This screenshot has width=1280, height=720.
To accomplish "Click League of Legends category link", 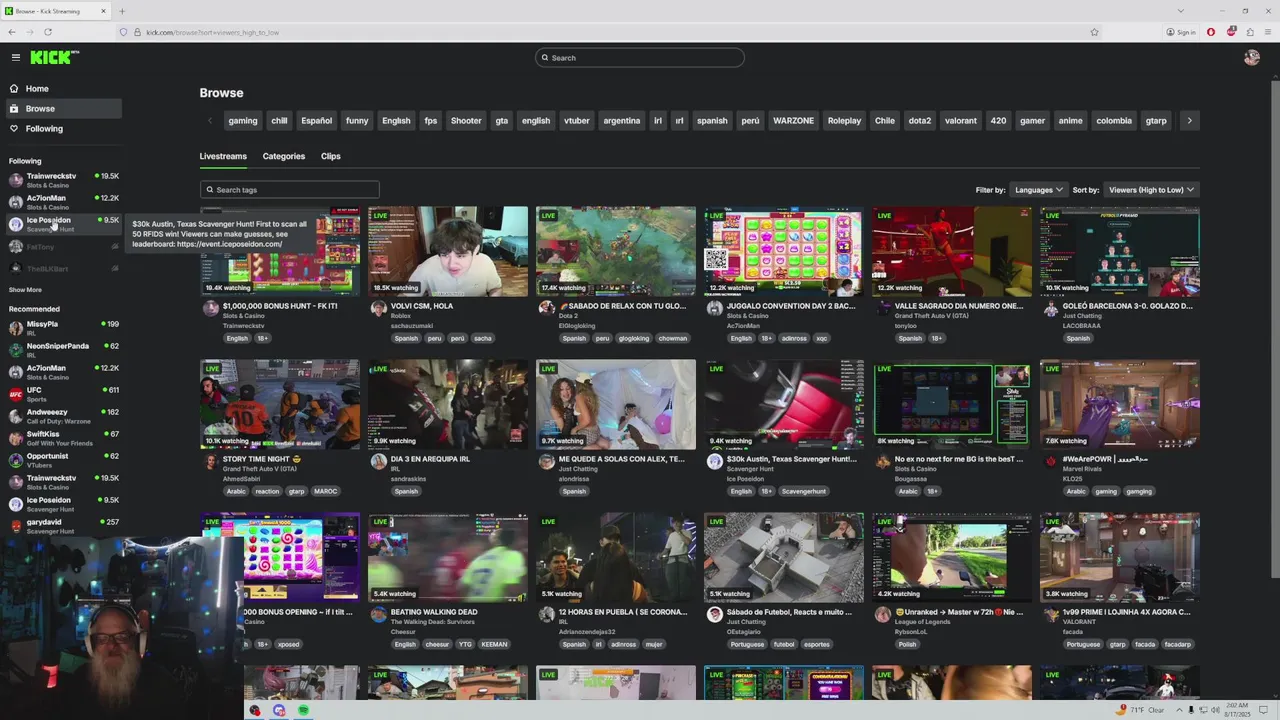I will click(928, 622).
